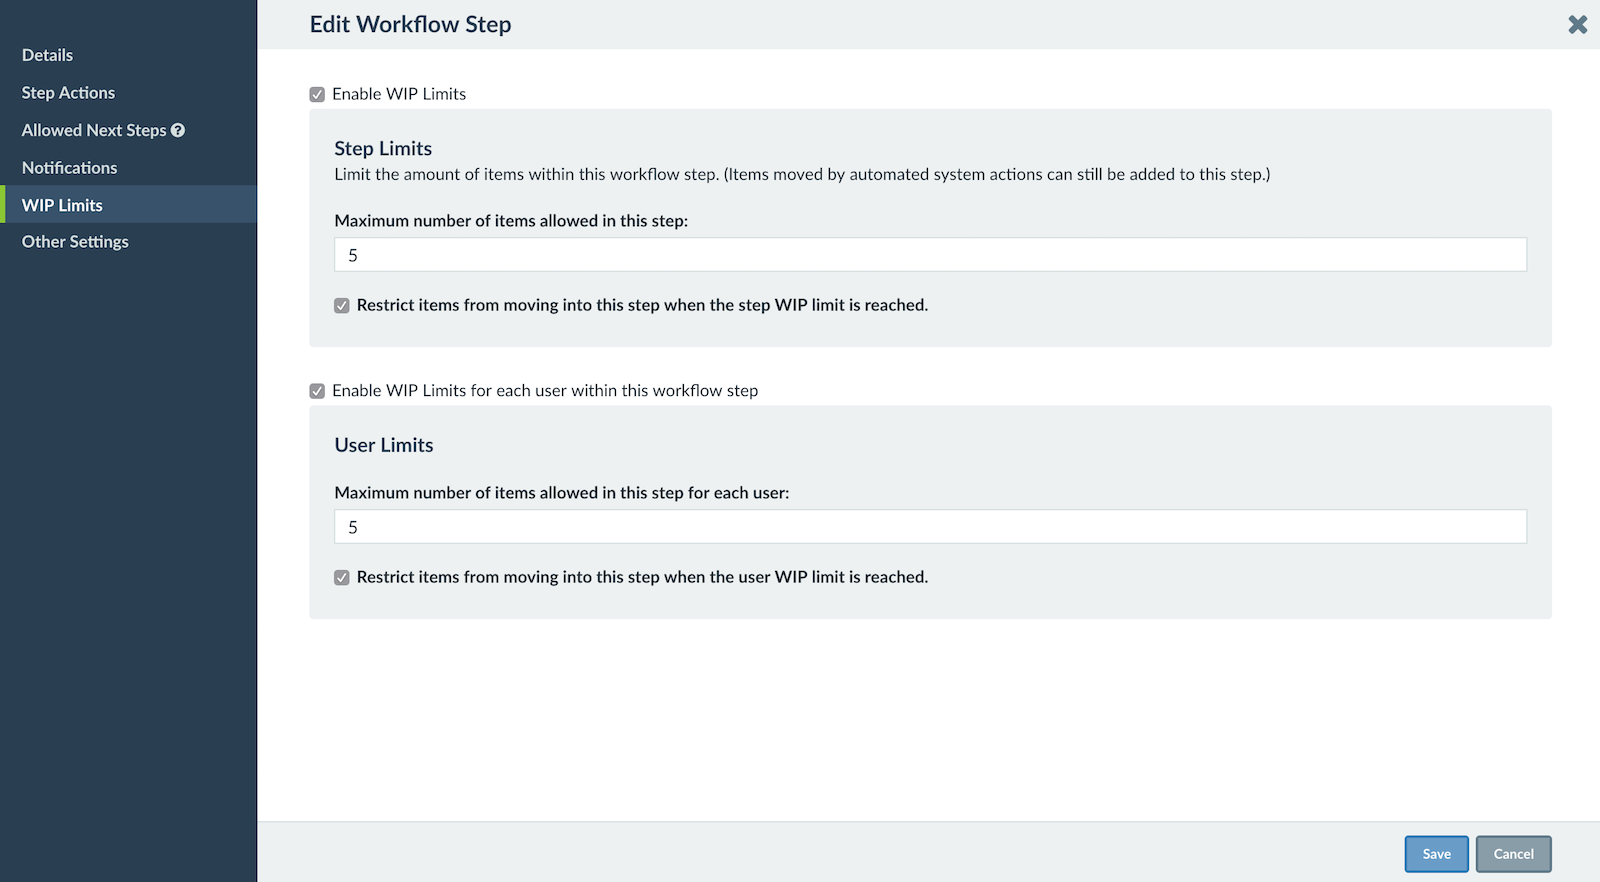Click the Step Limits description text

coord(800,174)
